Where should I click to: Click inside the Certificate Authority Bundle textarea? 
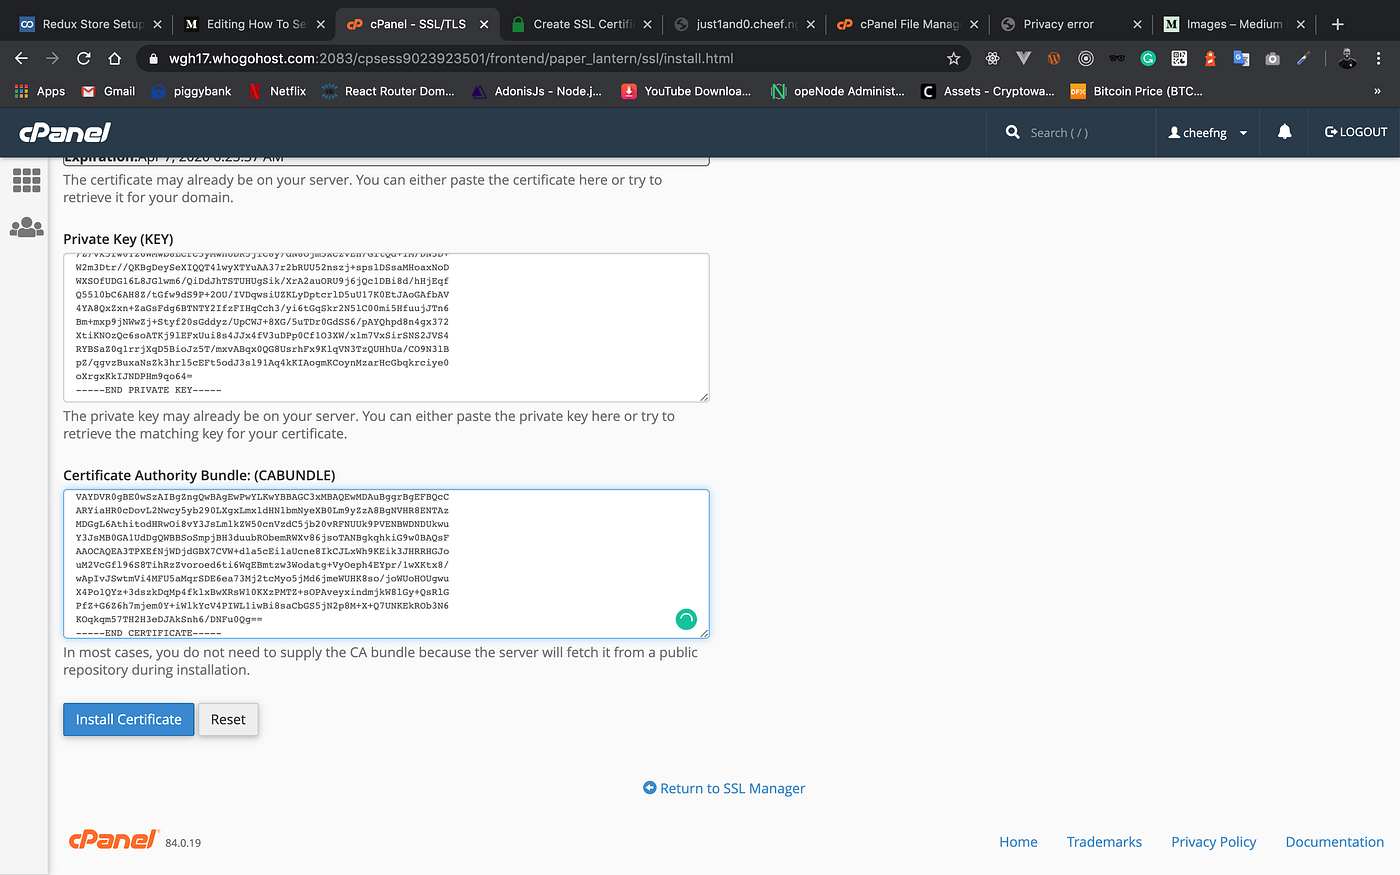[x=386, y=563]
